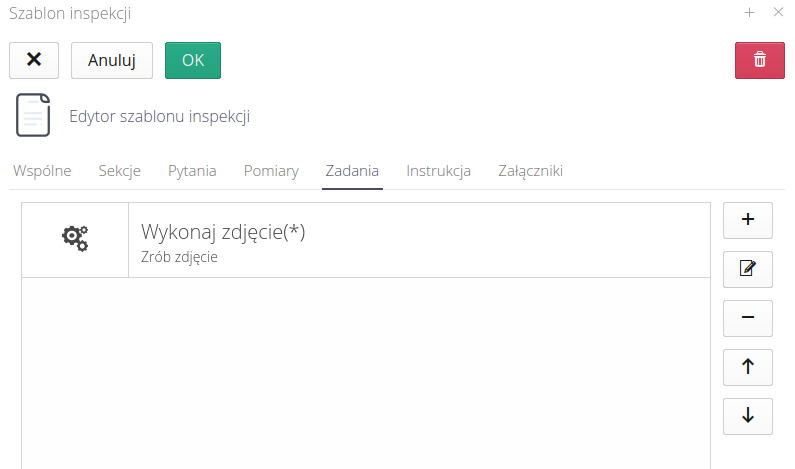Open the Załączniki tab
795x469 pixels.
click(x=530, y=171)
